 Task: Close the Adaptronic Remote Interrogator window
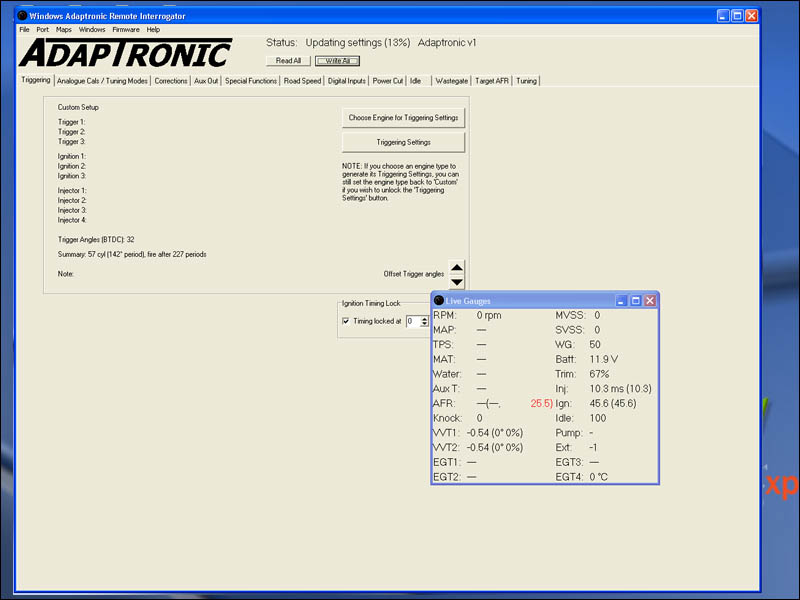click(751, 16)
